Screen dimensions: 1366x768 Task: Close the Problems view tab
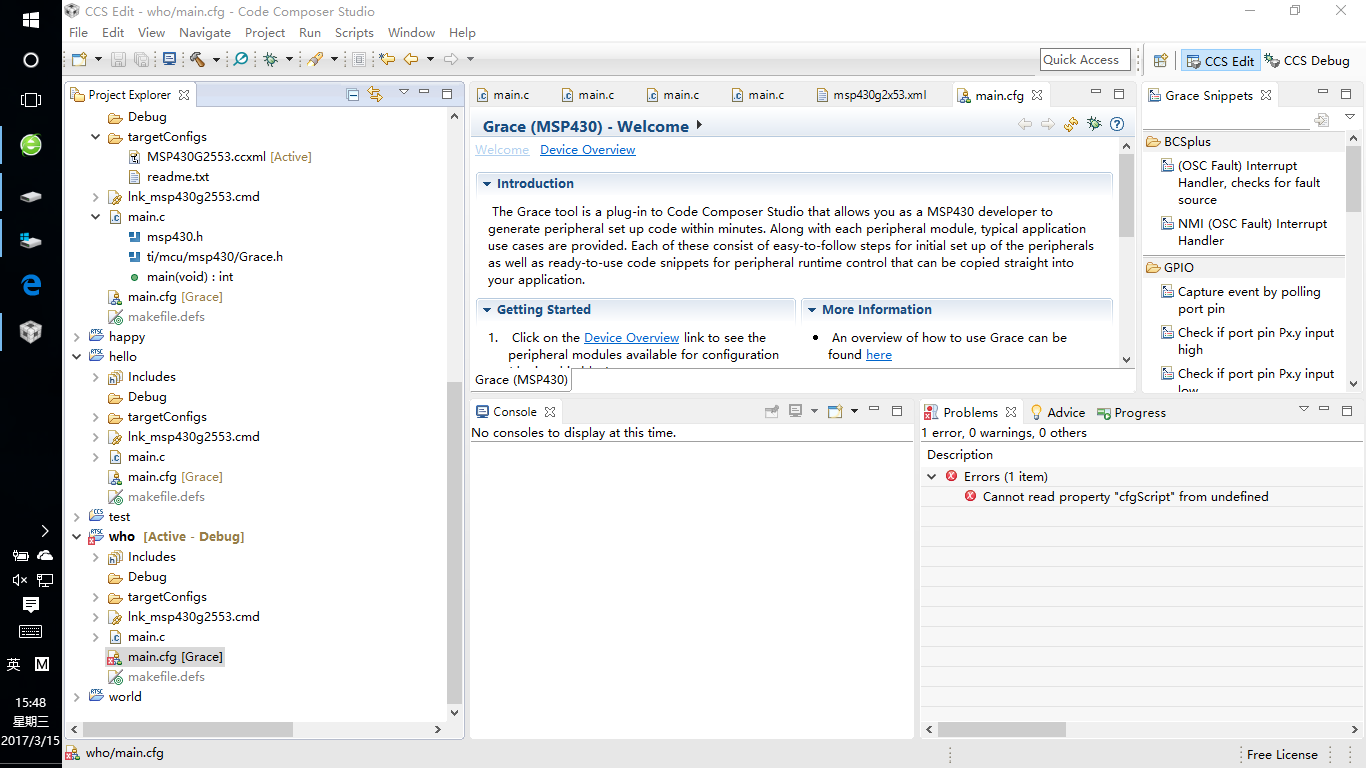(1011, 412)
